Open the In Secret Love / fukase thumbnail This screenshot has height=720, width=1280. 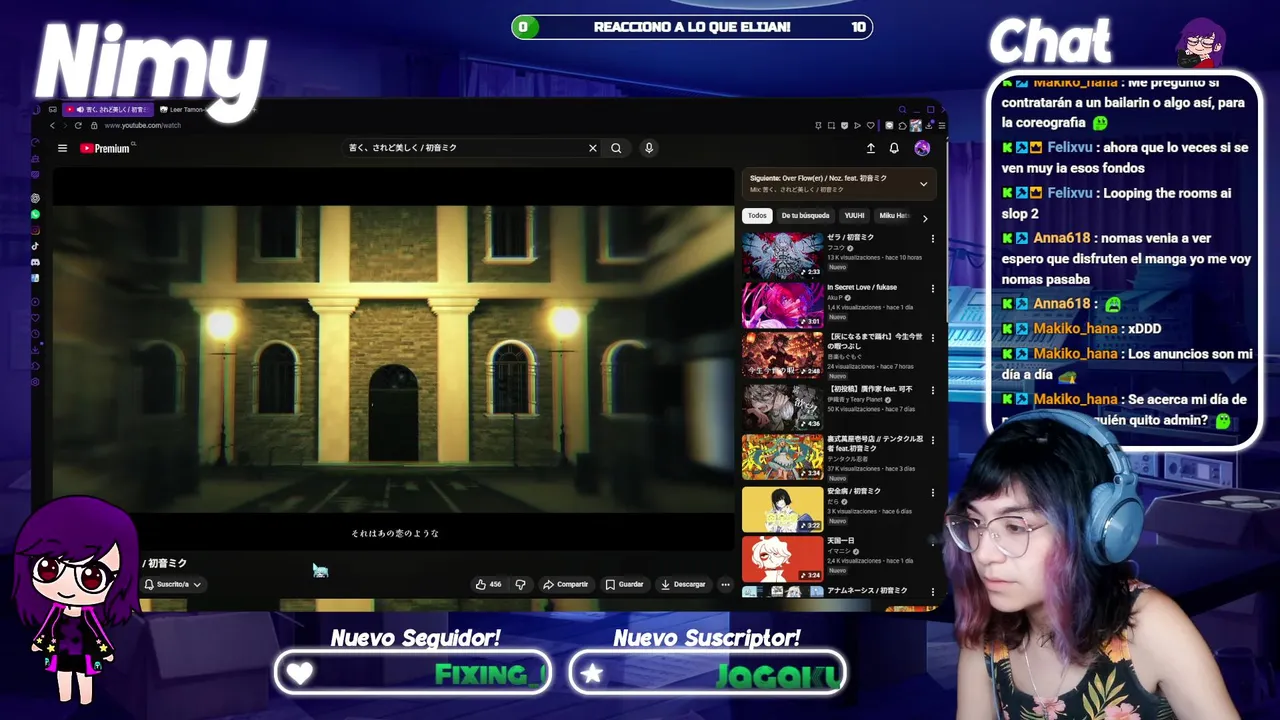[782, 305]
